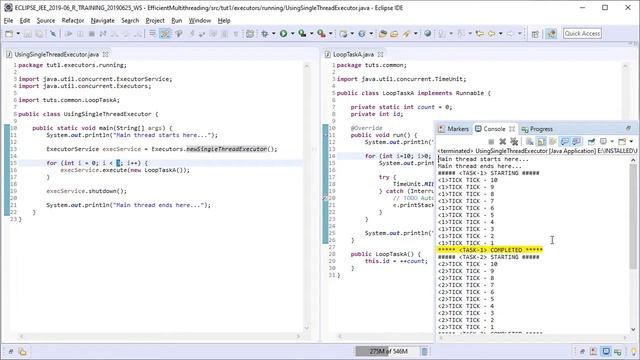Open the Edit menu
Screen dimensions: 640x360
tap(25, 20)
